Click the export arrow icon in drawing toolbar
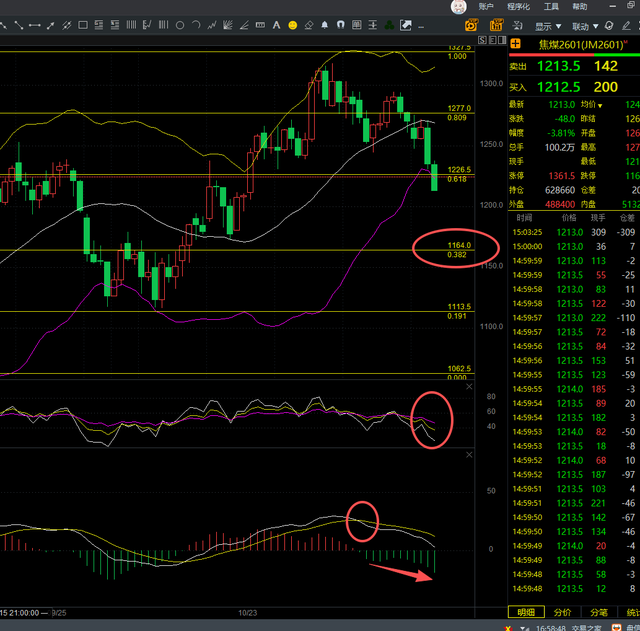640x631 pixels. [405, 25]
